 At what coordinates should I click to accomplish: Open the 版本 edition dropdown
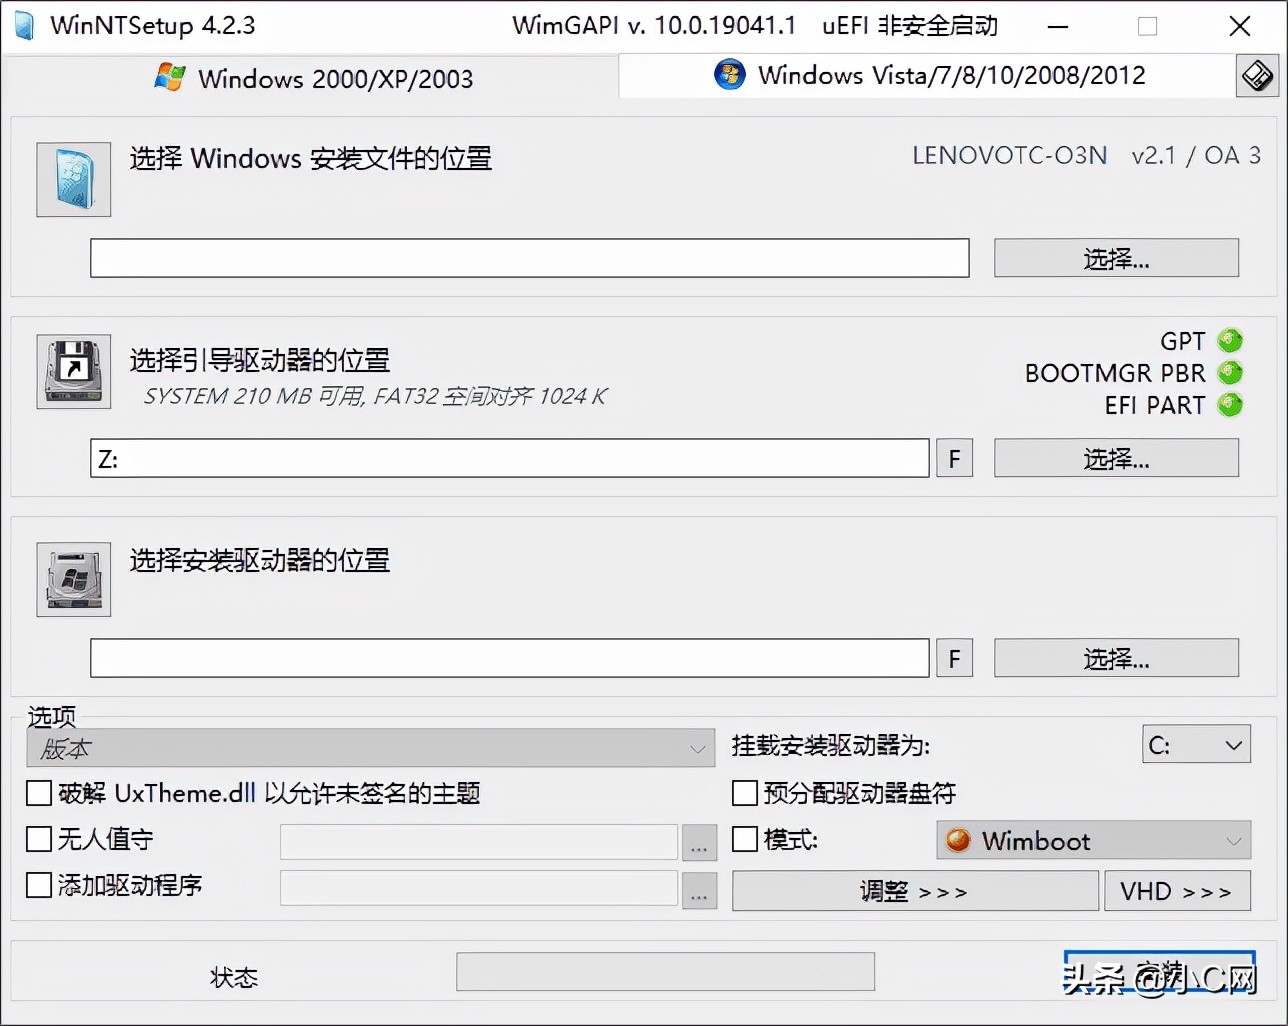coord(371,748)
